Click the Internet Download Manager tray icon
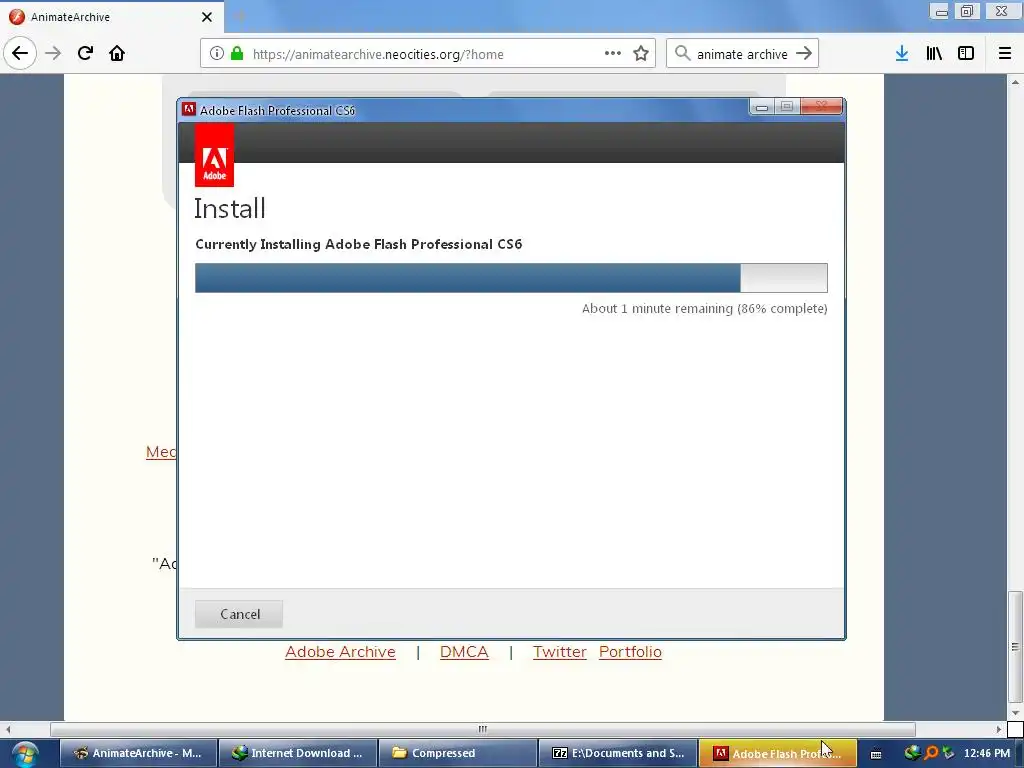This screenshot has height=768, width=1024. pyautogui.click(x=912, y=753)
